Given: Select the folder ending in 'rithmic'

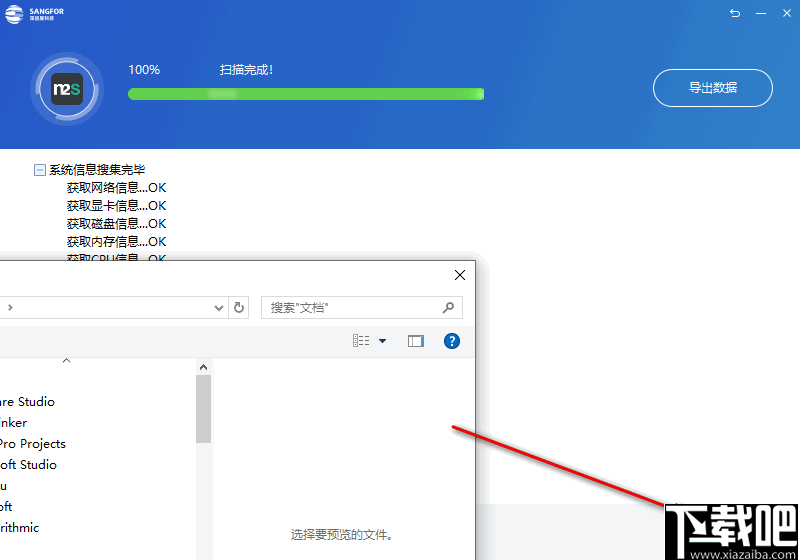Looking at the screenshot, I should point(20,527).
